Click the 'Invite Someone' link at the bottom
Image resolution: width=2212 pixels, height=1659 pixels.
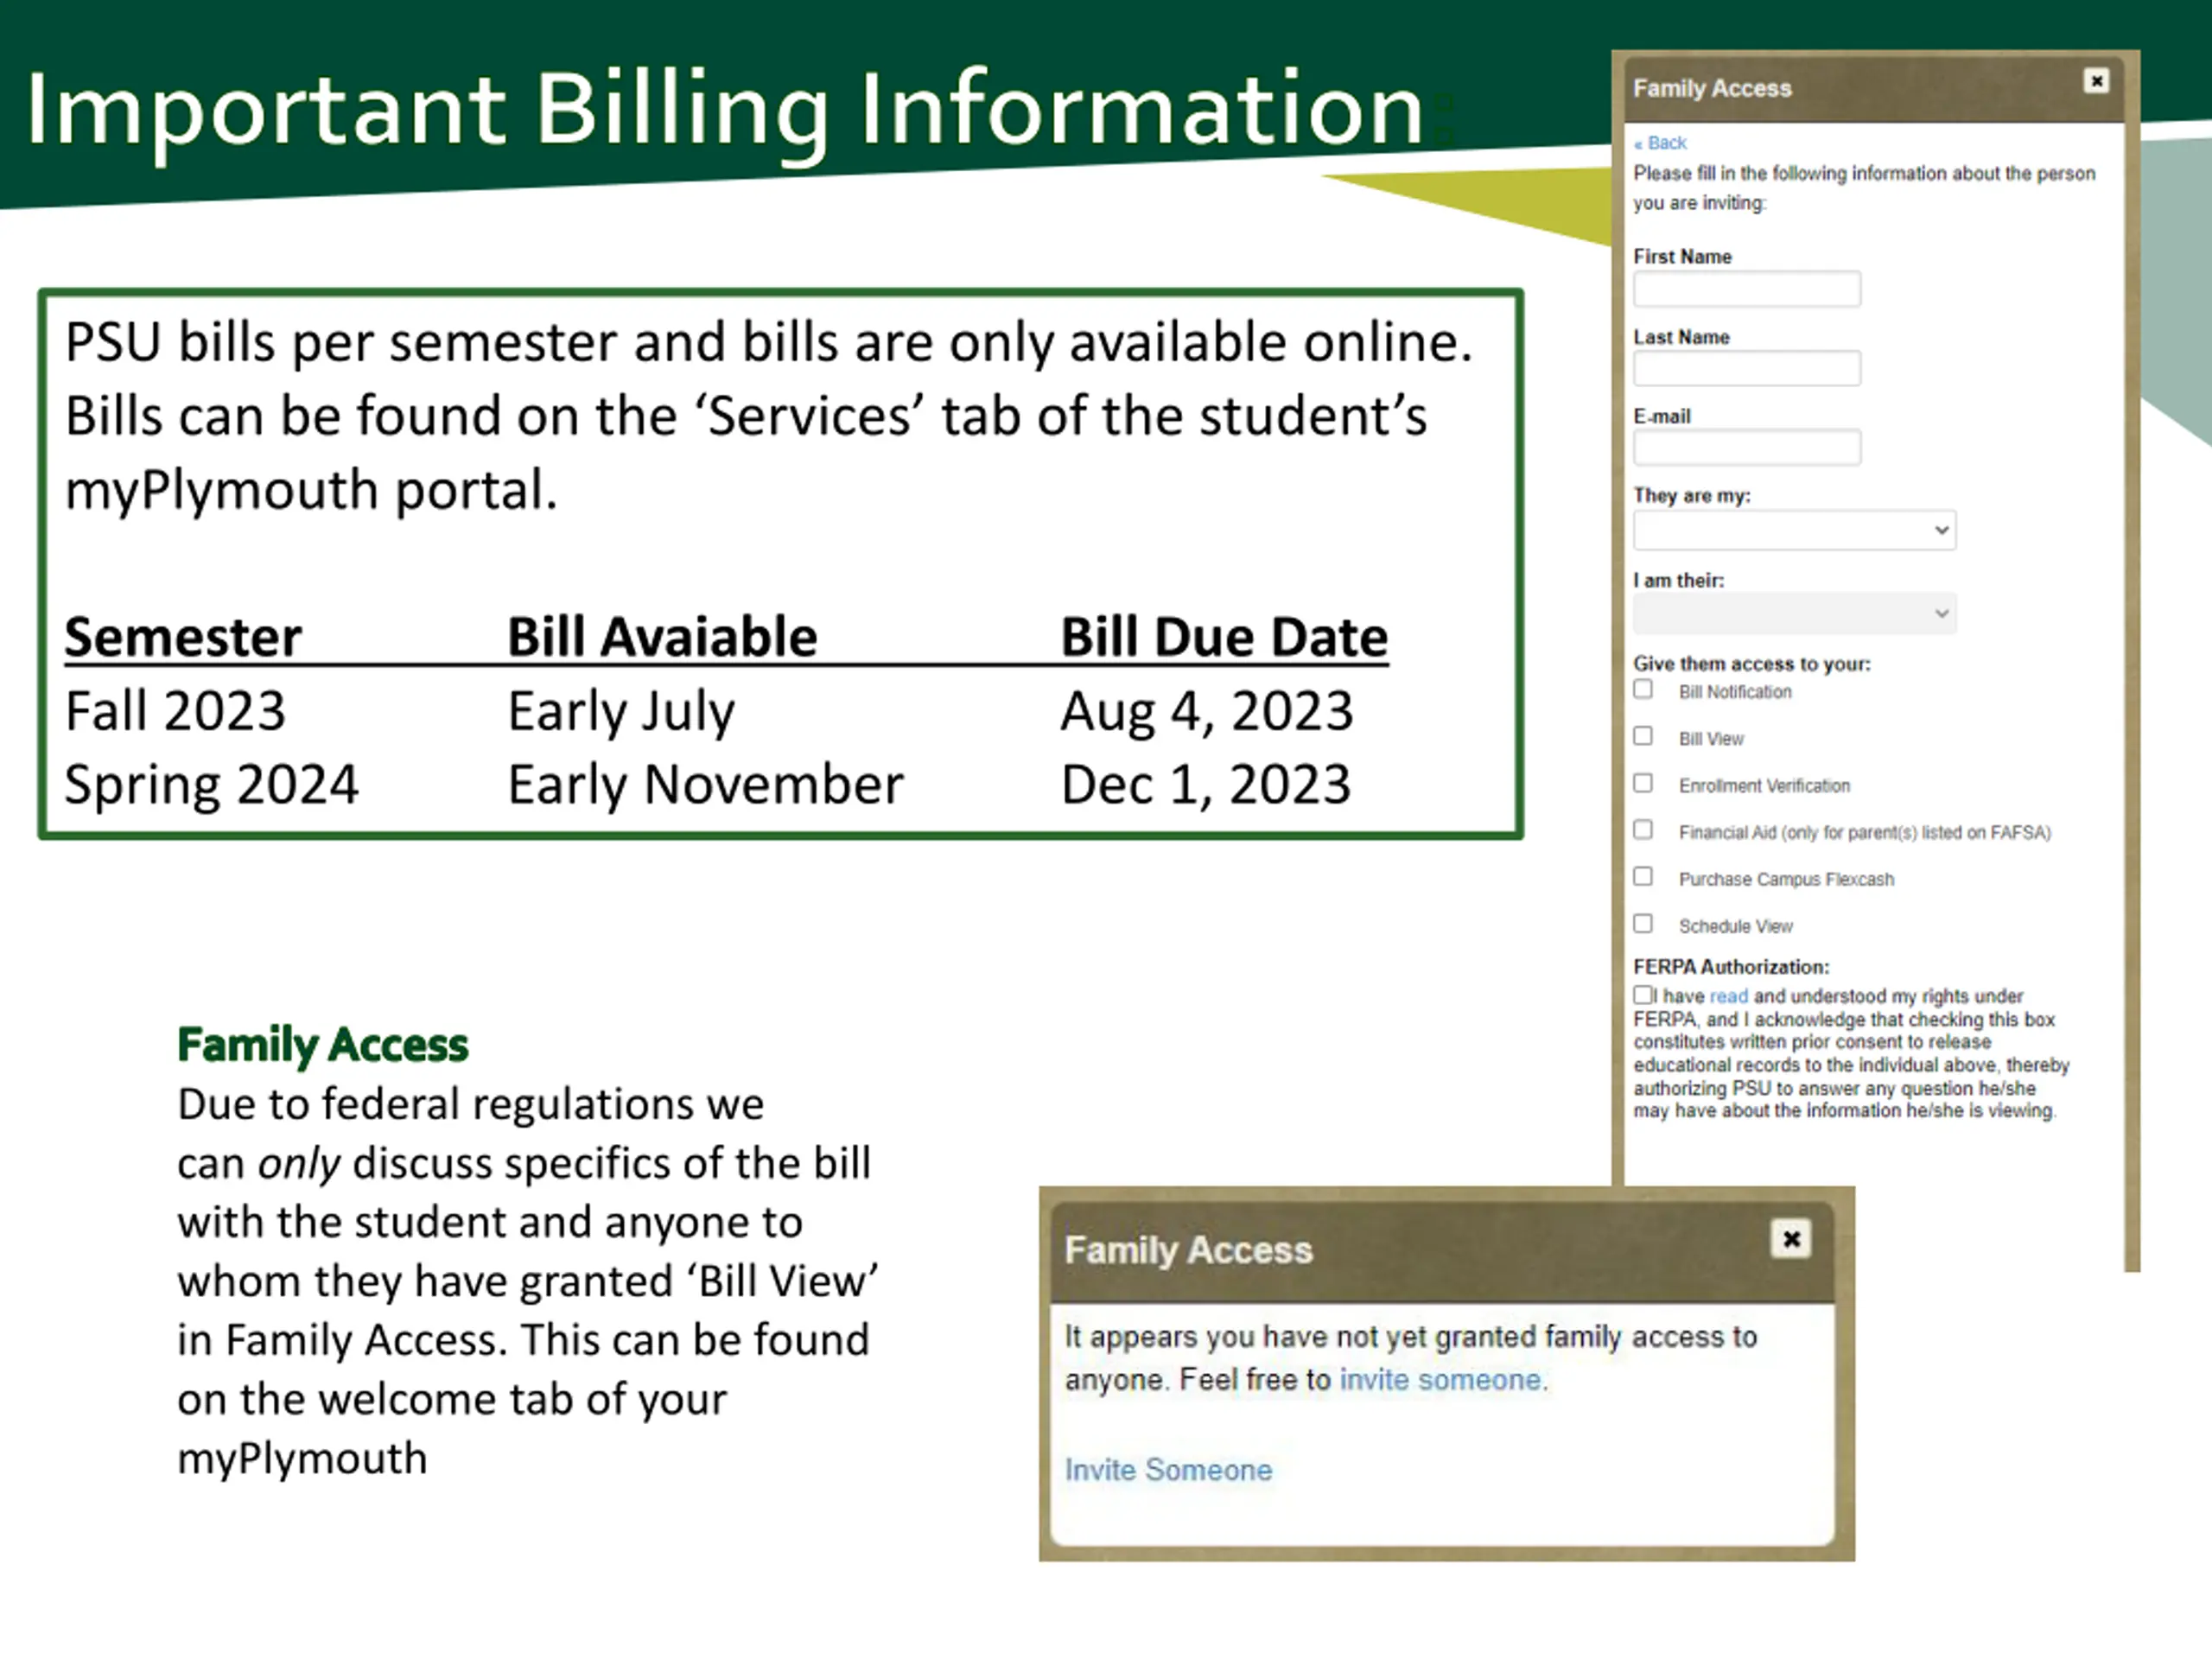[x=1168, y=1470]
